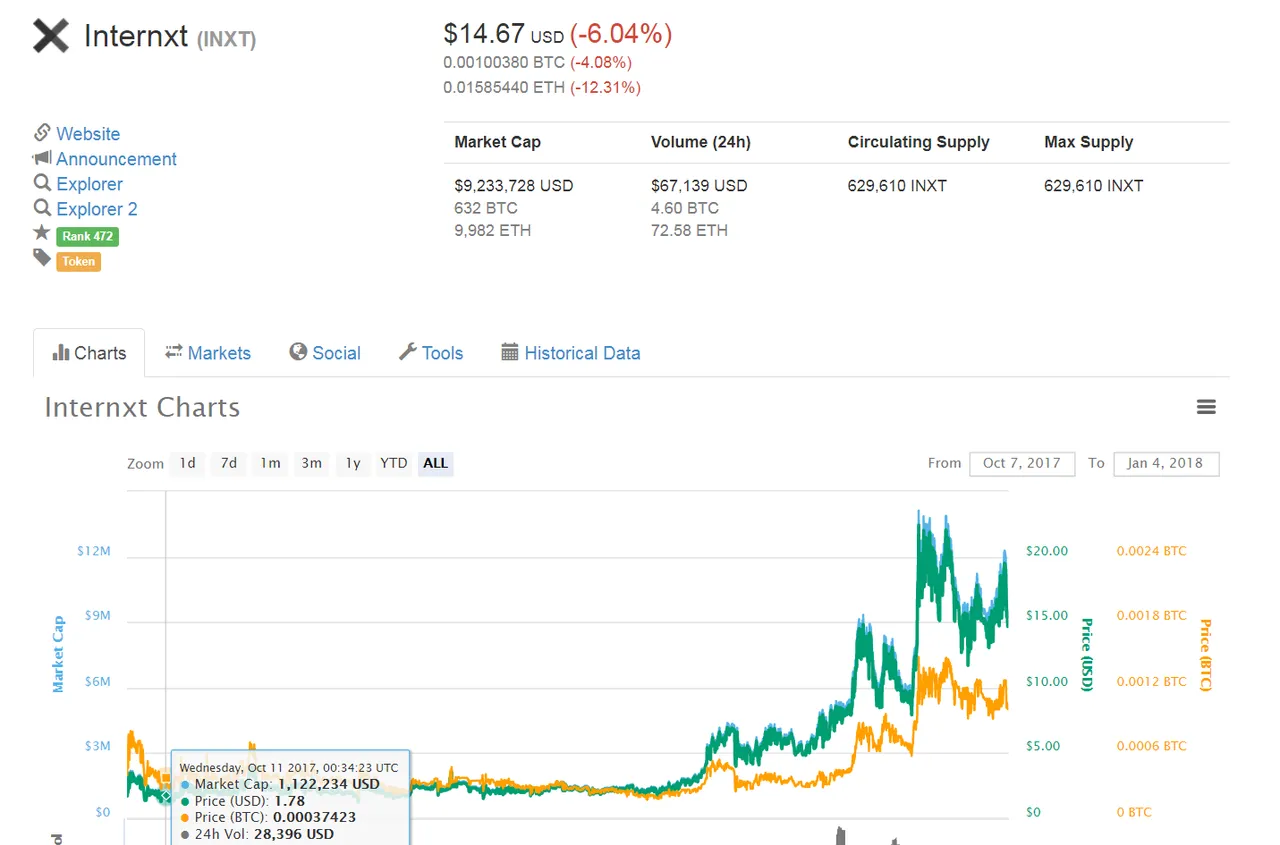The height and width of the screenshot is (845, 1280).
Task: Set chart zoom to 7d
Action: (x=229, y=463)
